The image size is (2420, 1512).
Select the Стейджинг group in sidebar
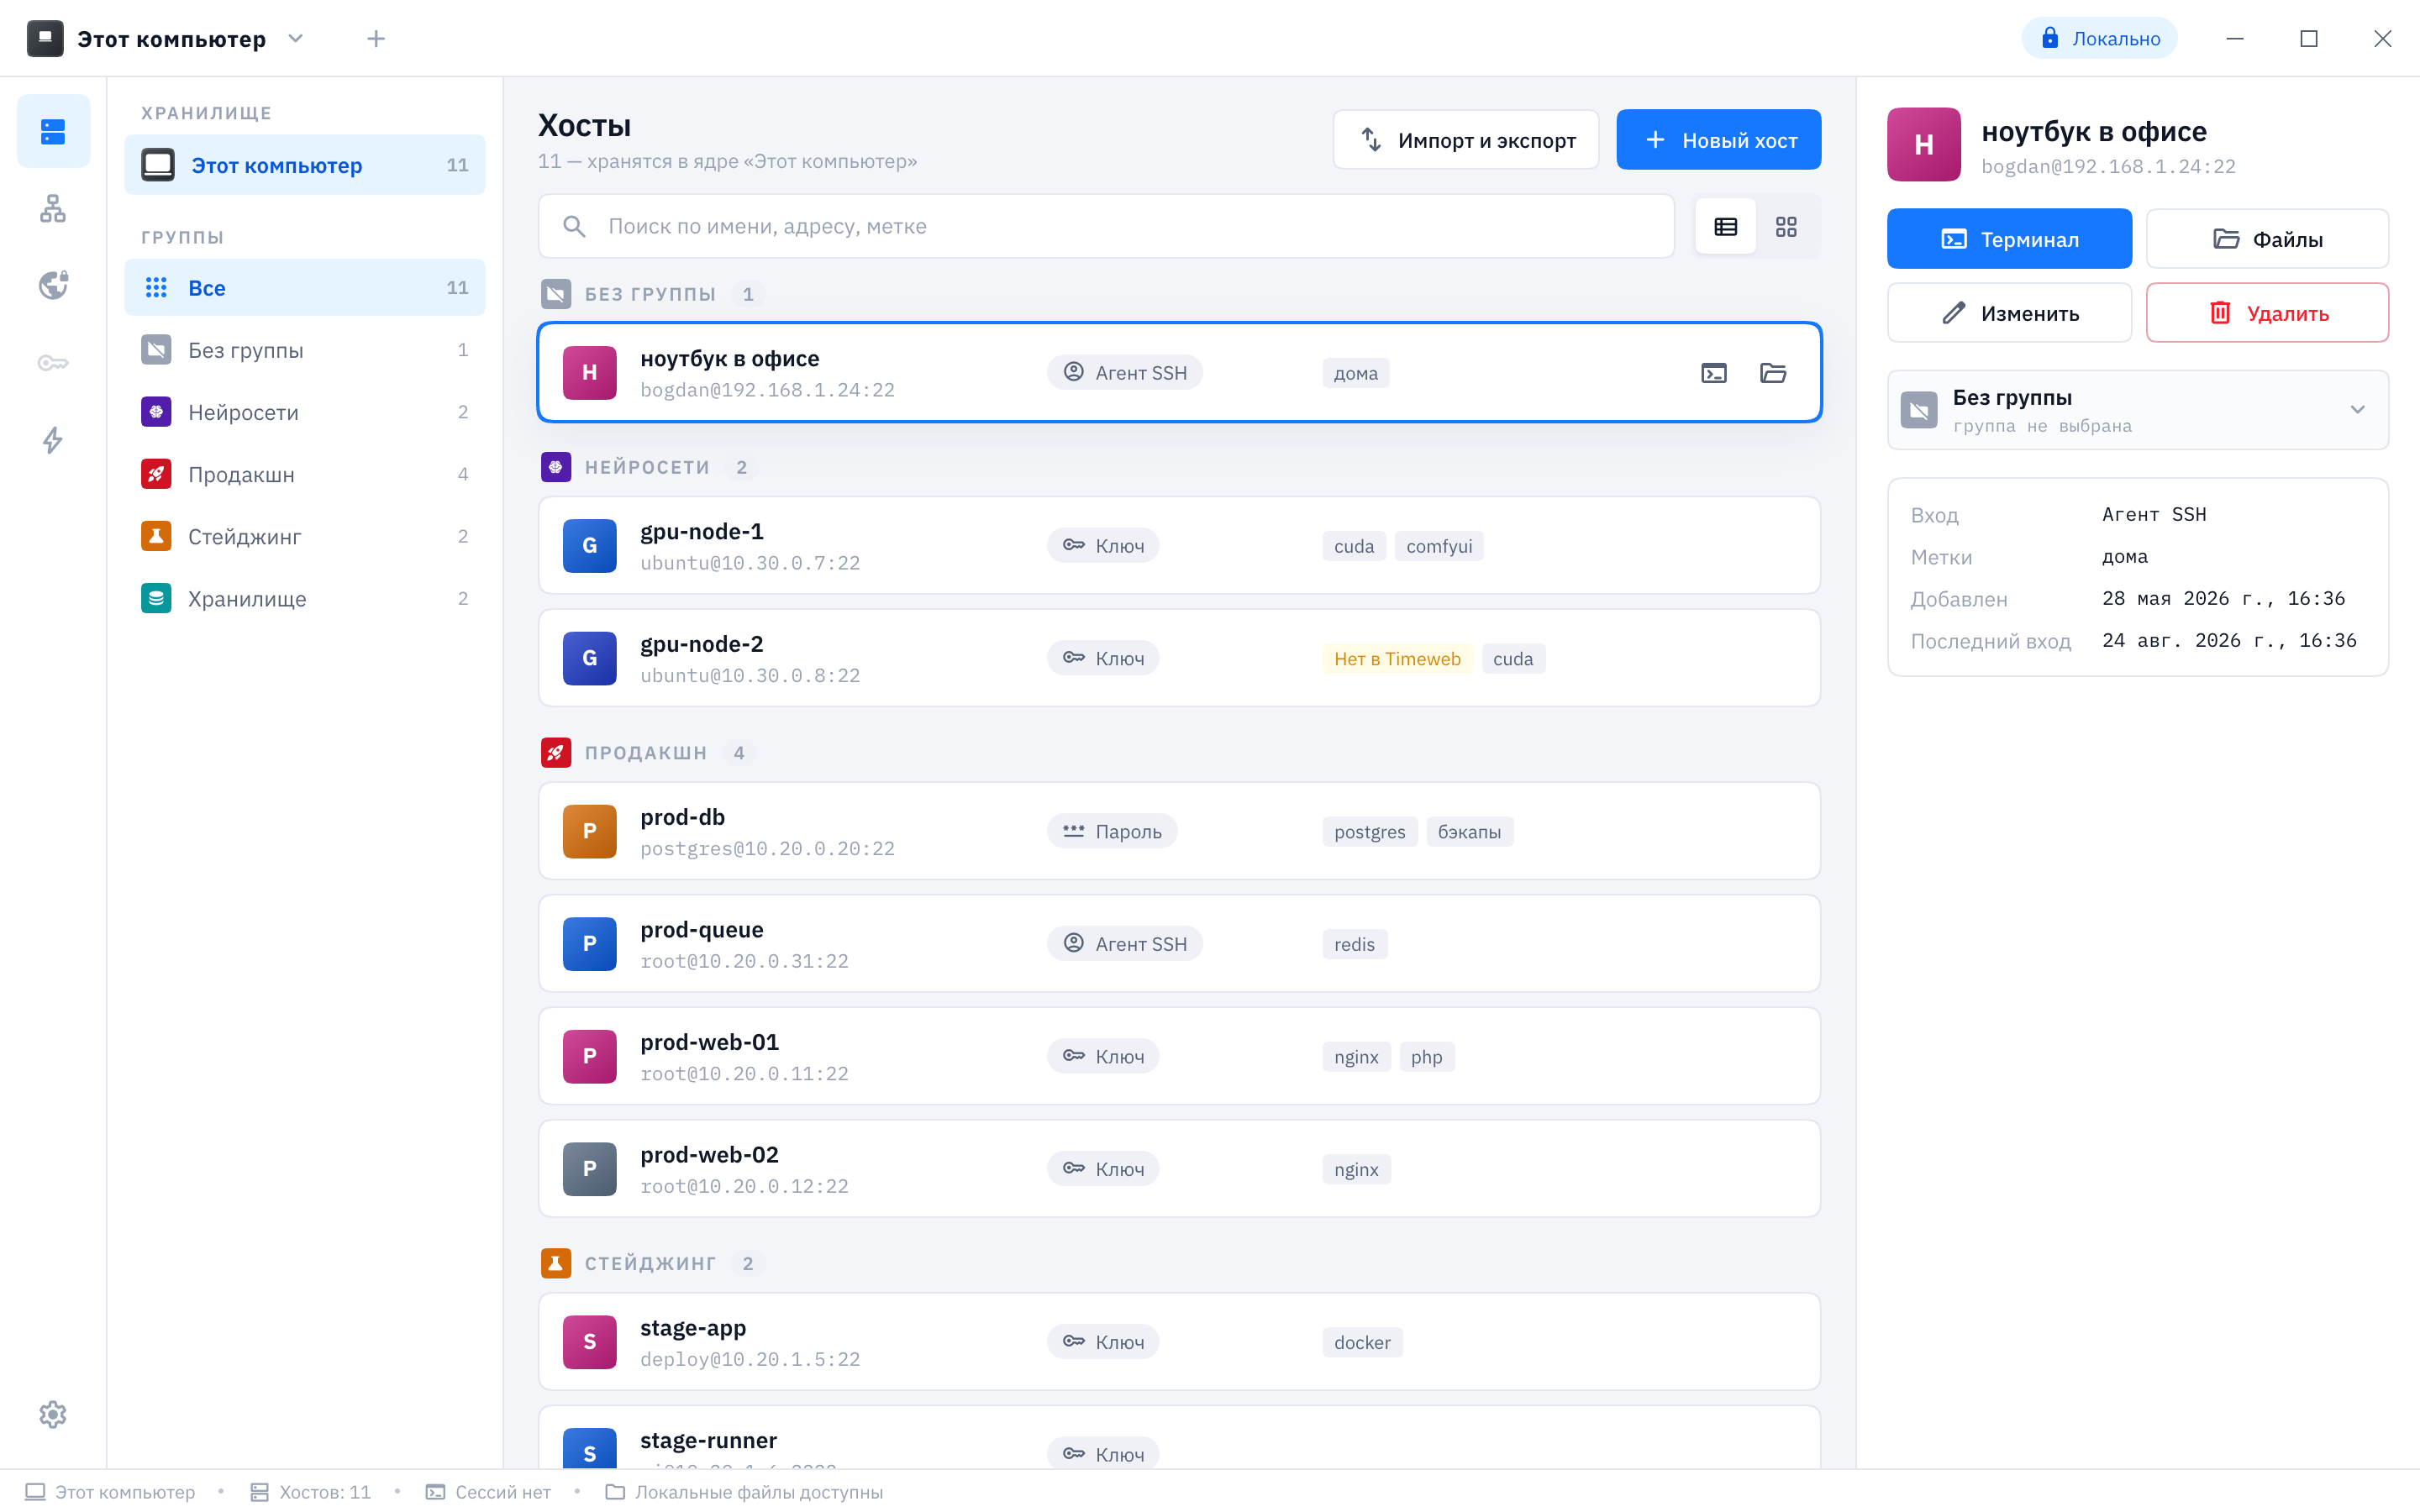click(305, 536)
